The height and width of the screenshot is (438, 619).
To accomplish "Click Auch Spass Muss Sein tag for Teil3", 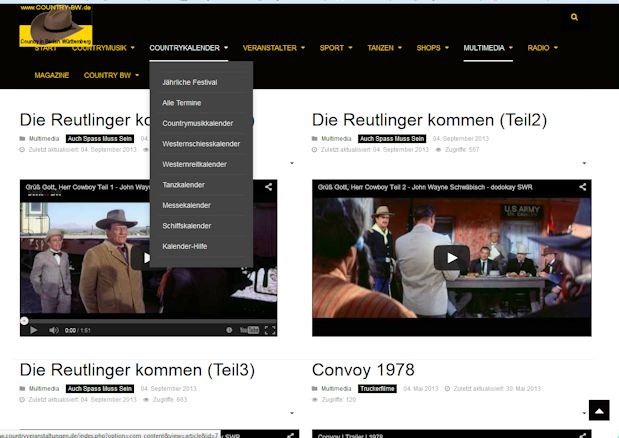I will pyautogui.click(x=100, y=389).
